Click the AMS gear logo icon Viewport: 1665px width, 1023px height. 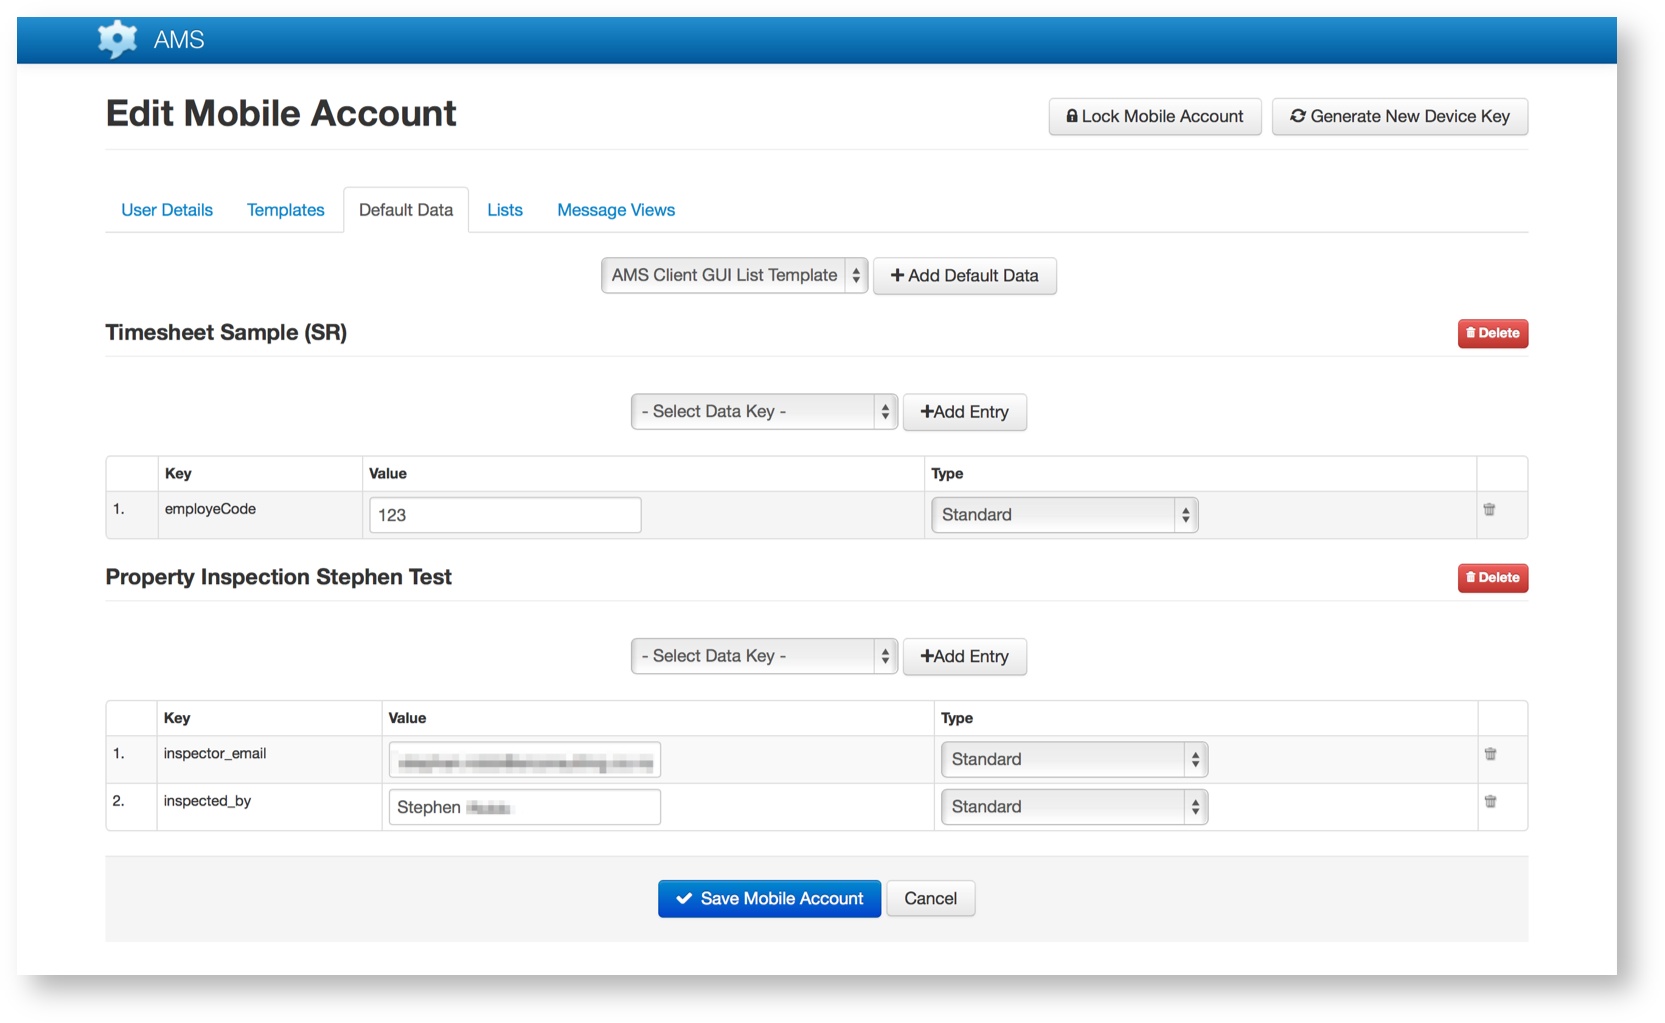point(117,39)
